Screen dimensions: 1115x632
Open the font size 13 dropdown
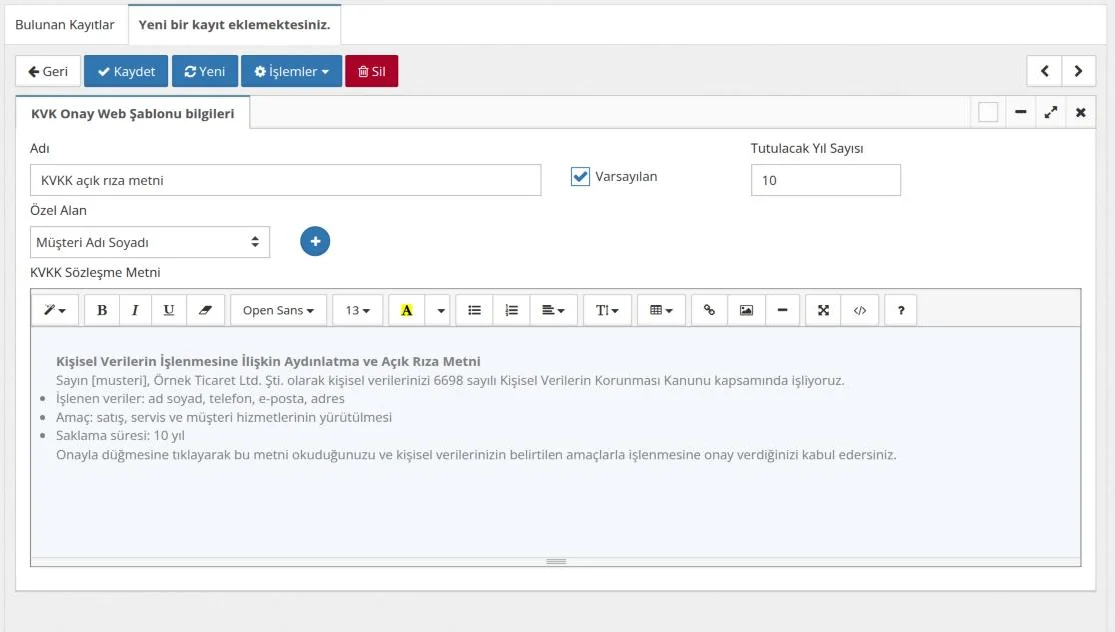[x=358, y=310]
